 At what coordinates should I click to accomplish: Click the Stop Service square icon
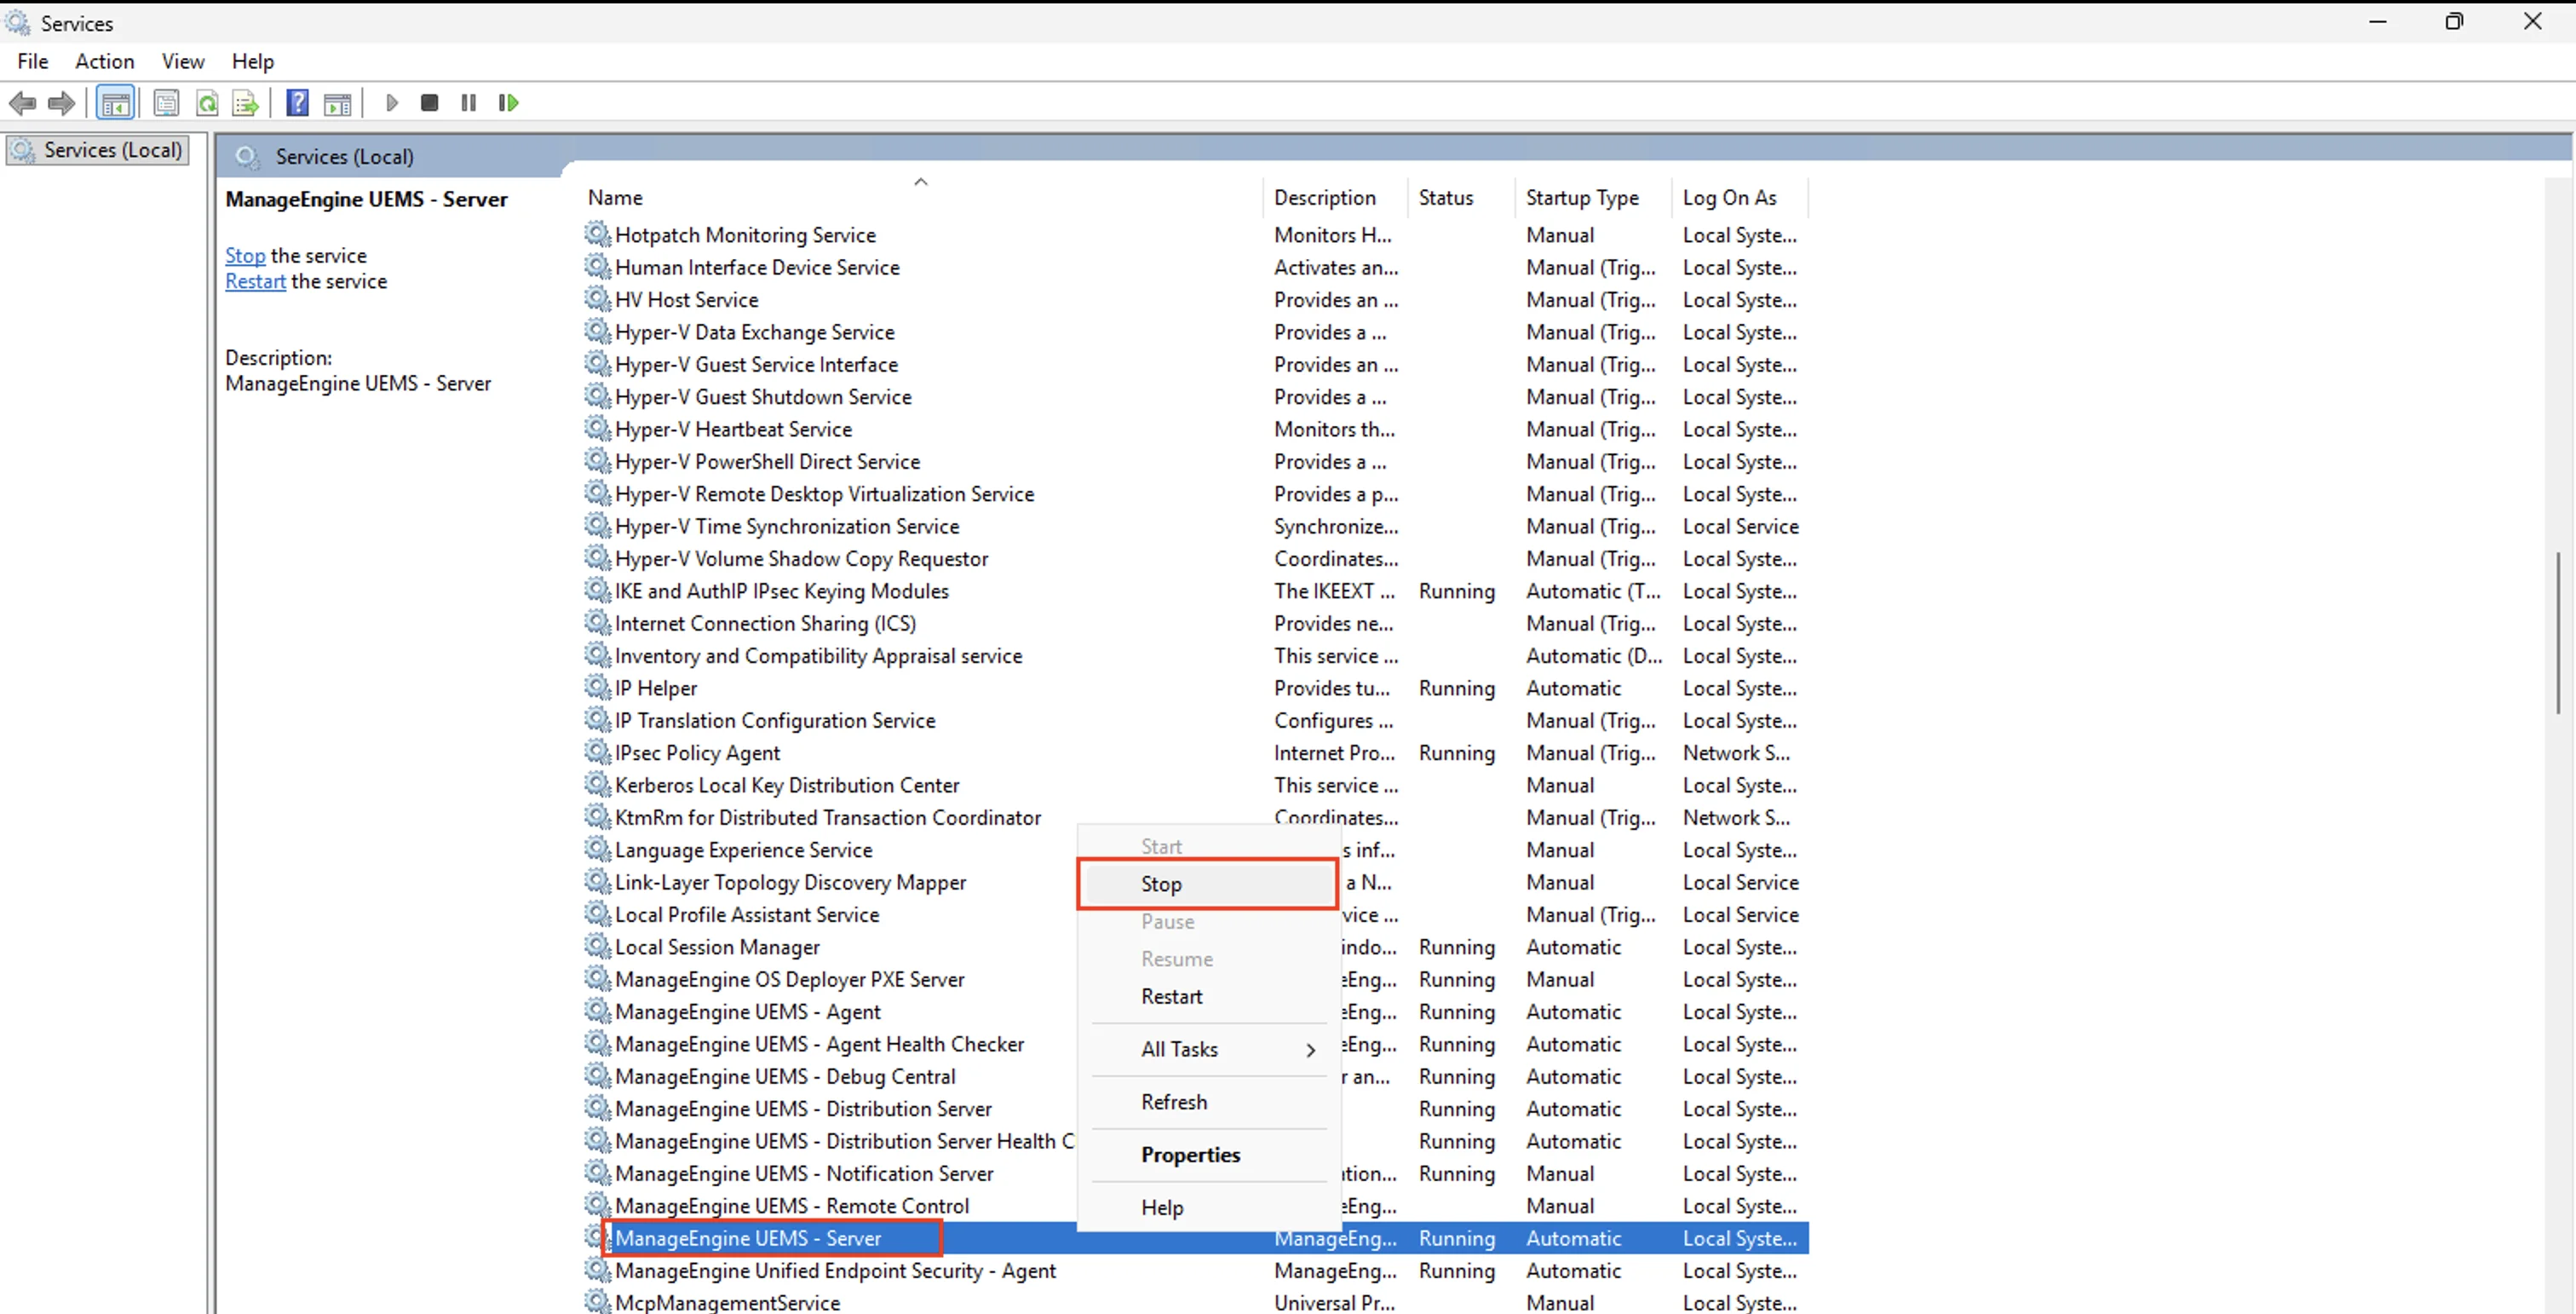(x=430, y=102)
